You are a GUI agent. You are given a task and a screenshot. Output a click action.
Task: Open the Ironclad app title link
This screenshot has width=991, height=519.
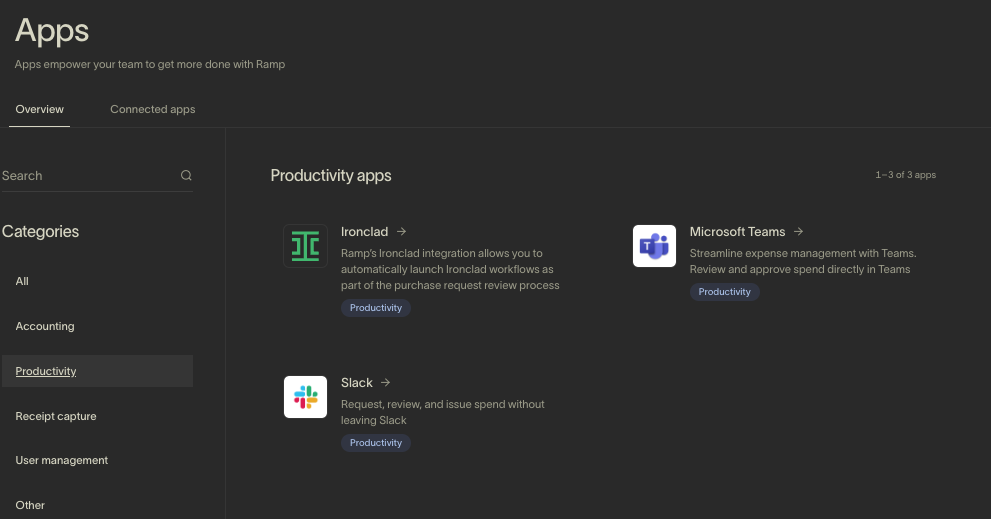point(364,231)
